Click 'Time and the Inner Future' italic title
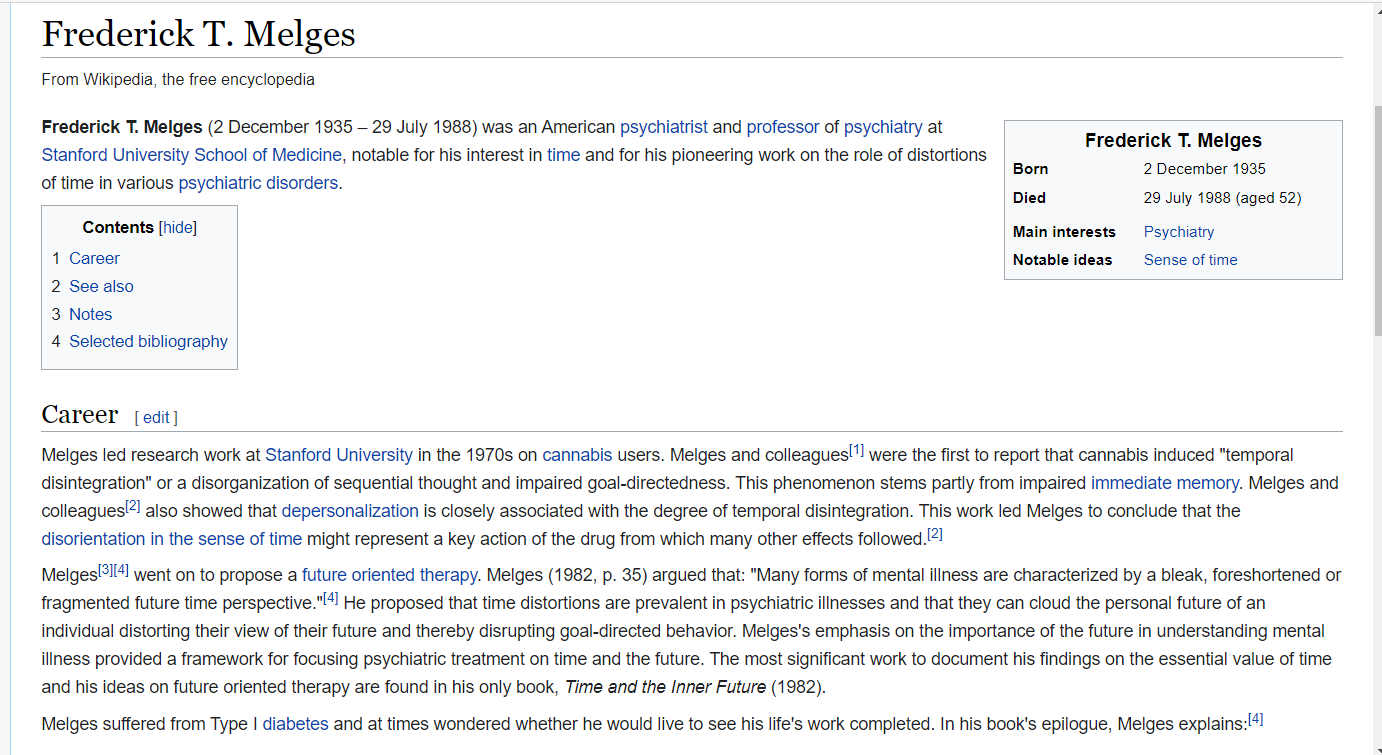The width and height of the screenshot is (1382, 755). (665, 687)
